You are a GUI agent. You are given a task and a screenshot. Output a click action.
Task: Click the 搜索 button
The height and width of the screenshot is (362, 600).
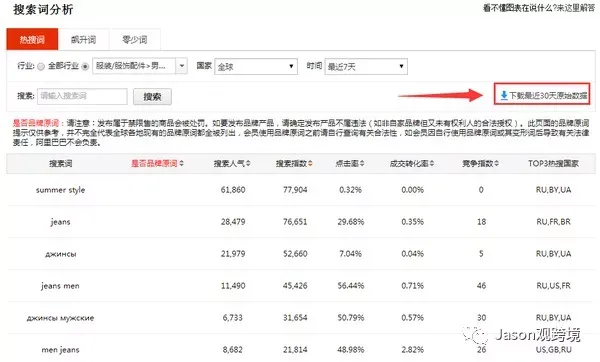point(152,96)
